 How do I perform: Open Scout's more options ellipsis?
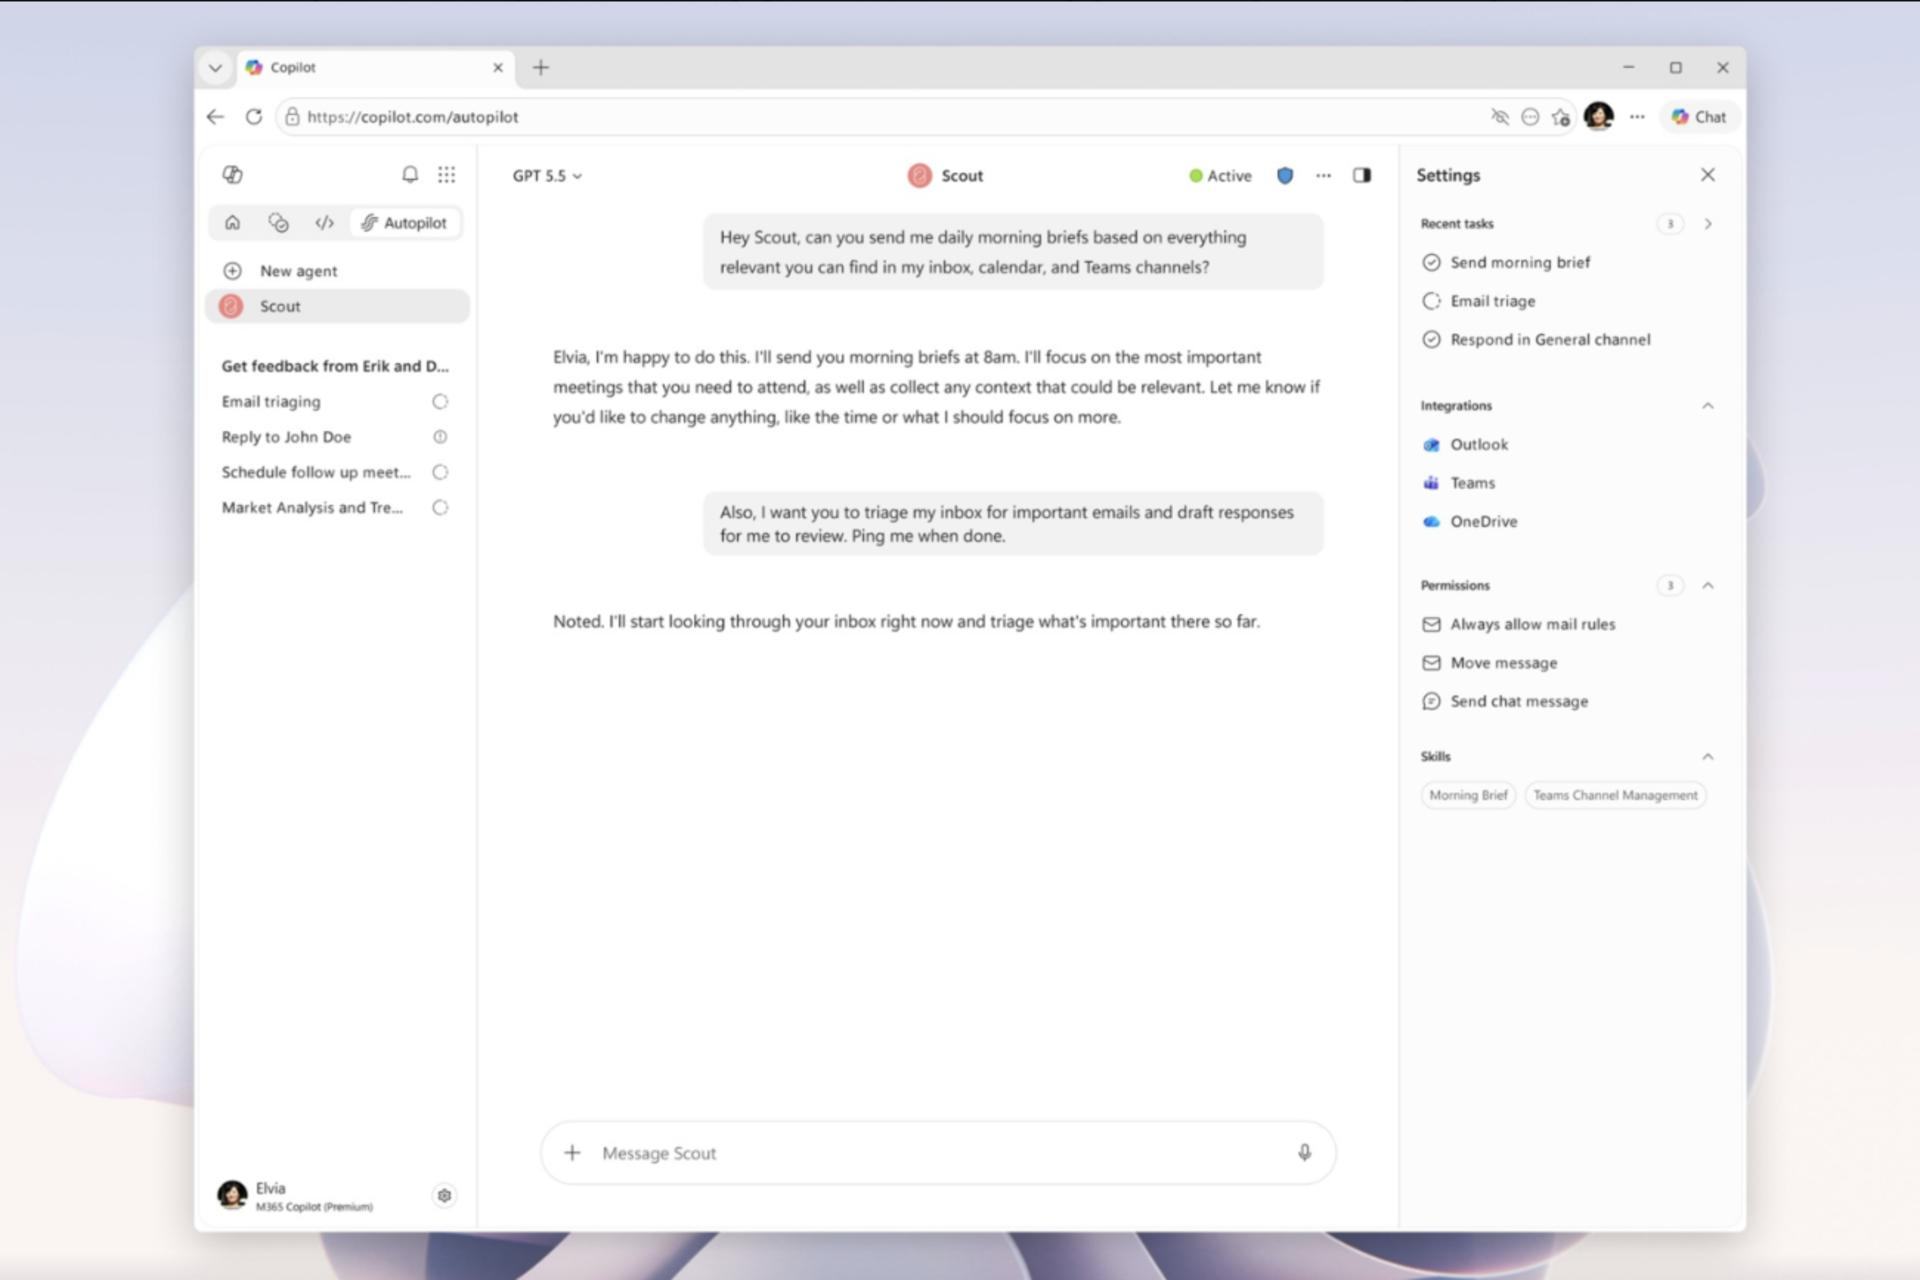coord(1323,175)
